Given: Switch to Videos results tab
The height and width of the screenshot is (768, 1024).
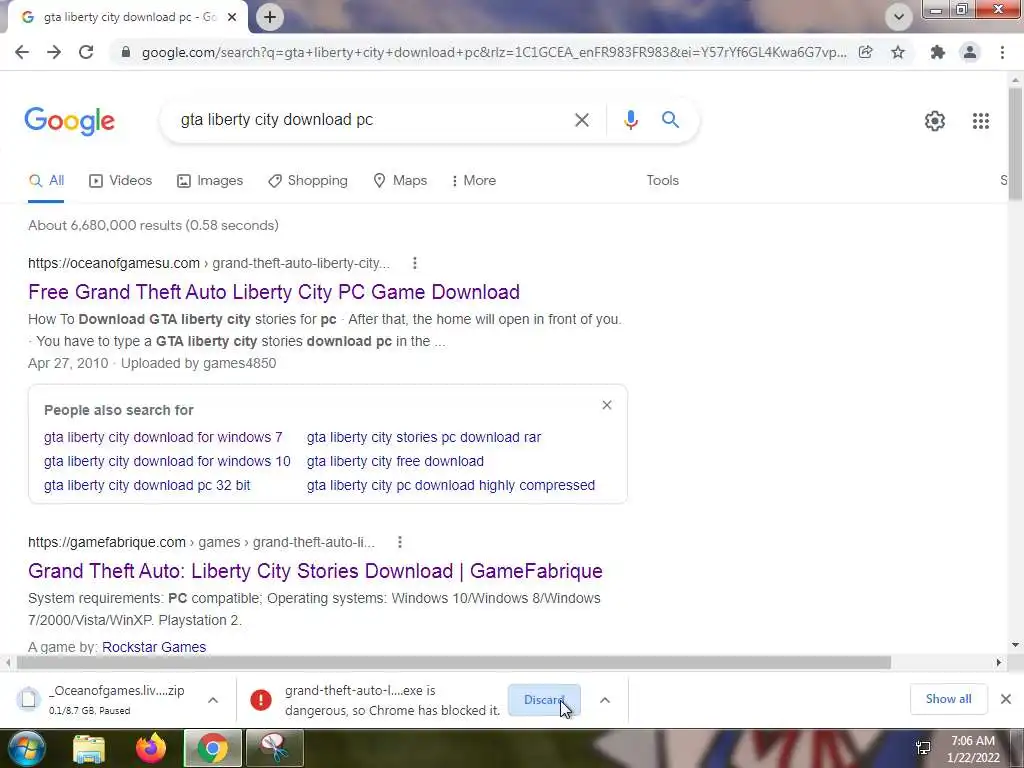Looking at the screenshot, I should (120, 181).
